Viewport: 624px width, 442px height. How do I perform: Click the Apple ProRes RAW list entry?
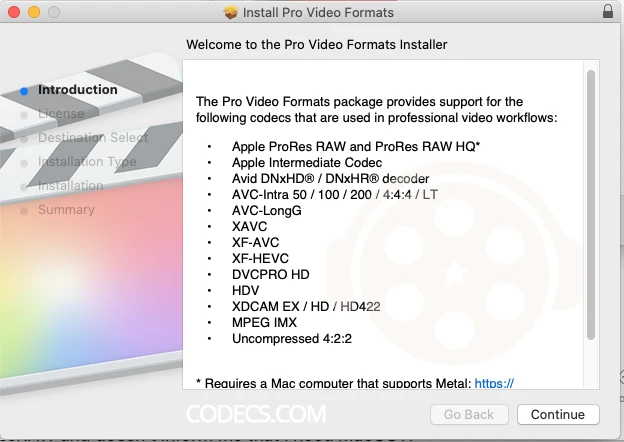(x=356, y=146)
